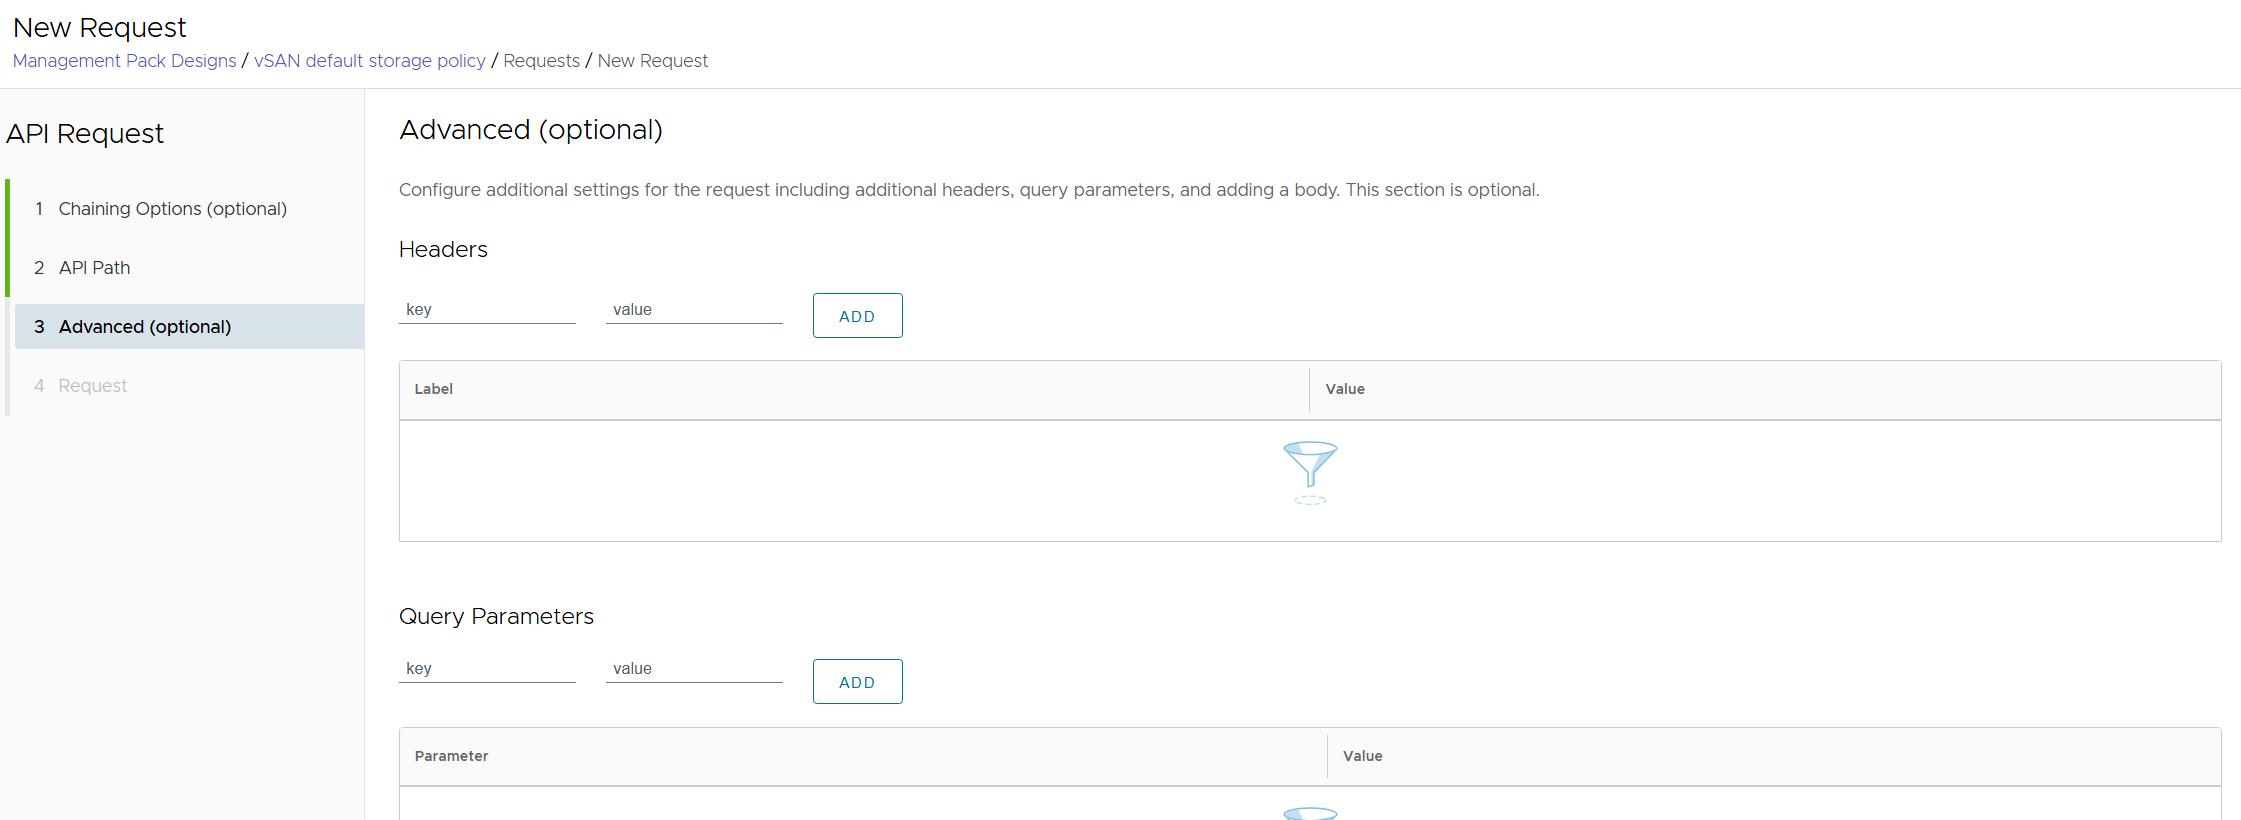Select step 1 Chaining Options (optional)
This screenshot has width=2241, height=820.
tap(172, 209)
